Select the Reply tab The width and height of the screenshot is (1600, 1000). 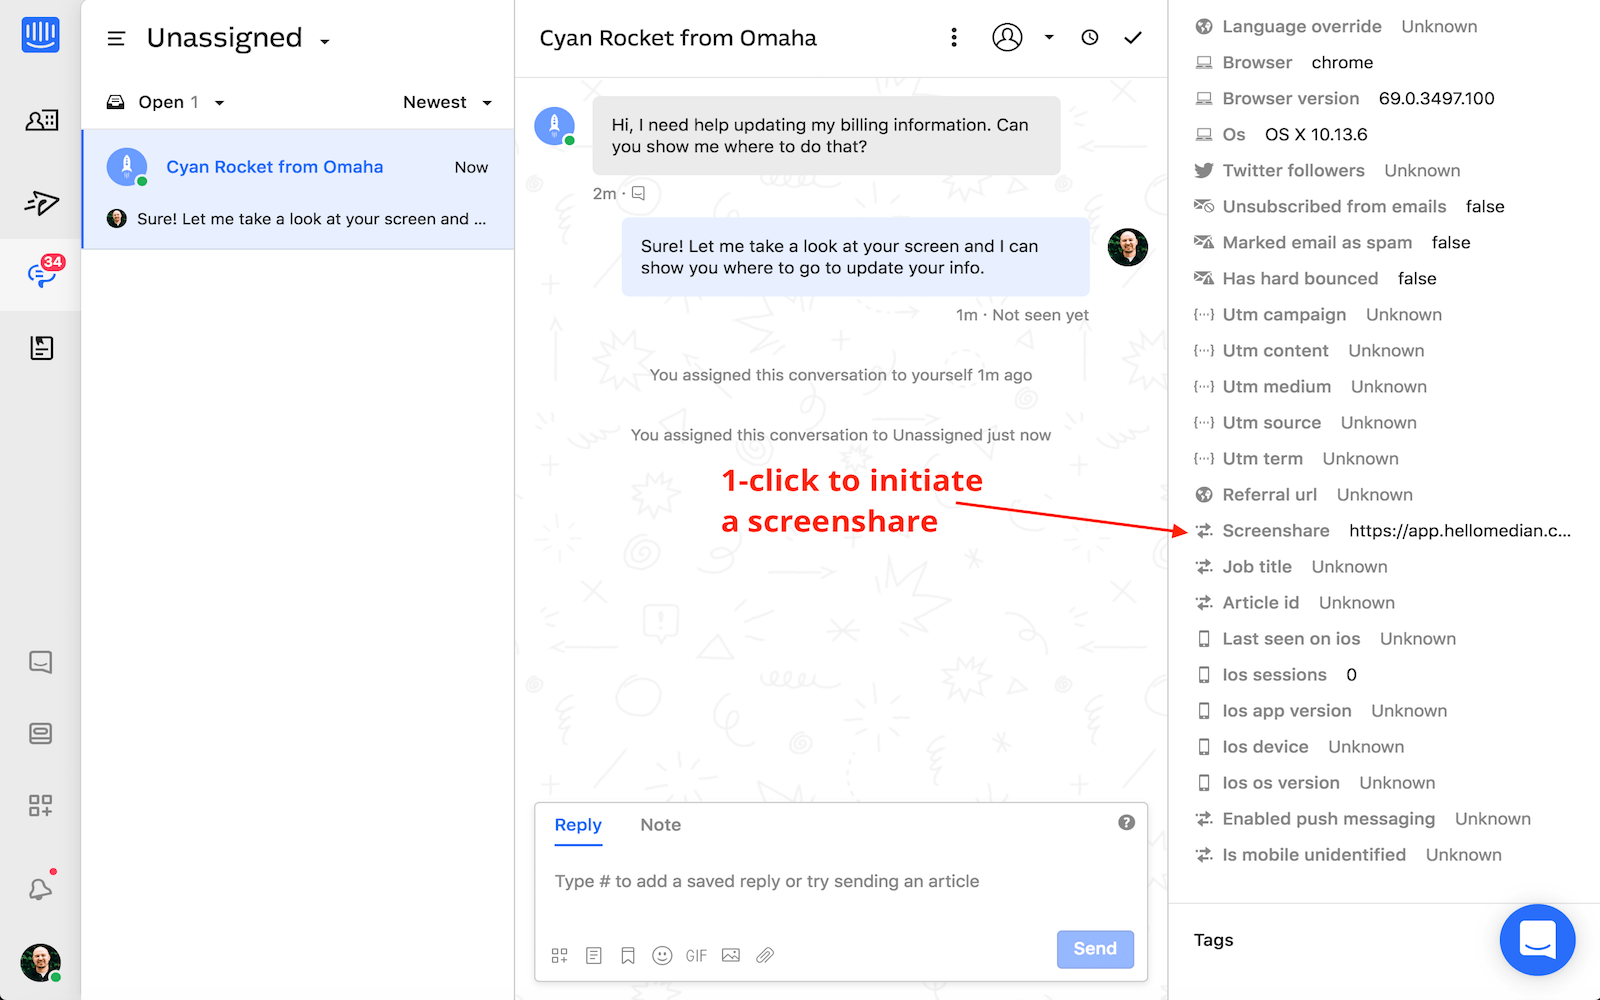(x=578, y=825)
